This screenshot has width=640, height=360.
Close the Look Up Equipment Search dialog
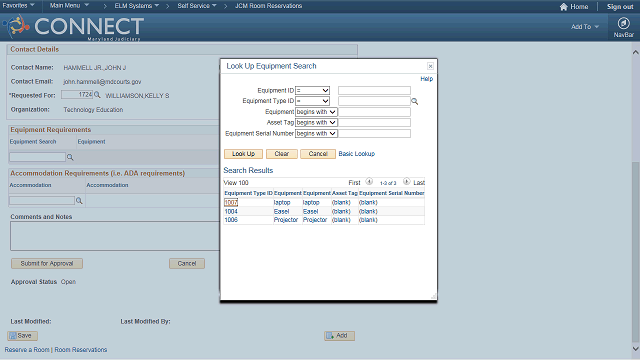point(430,66)
